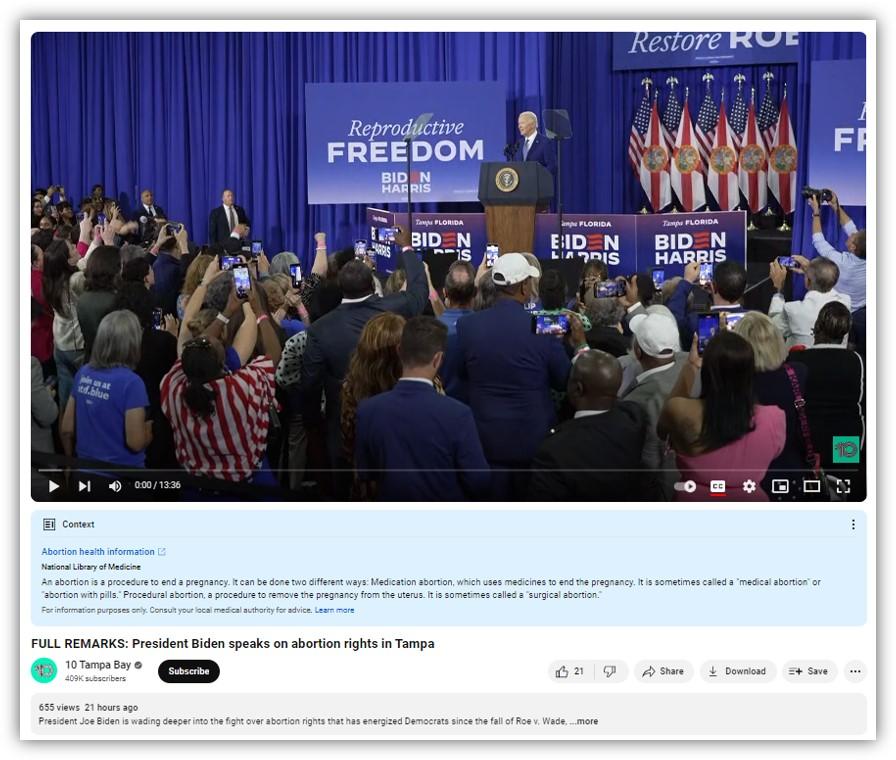Play the video
The height and width of the screenshot is (760, 896).
tap(54, 486)
